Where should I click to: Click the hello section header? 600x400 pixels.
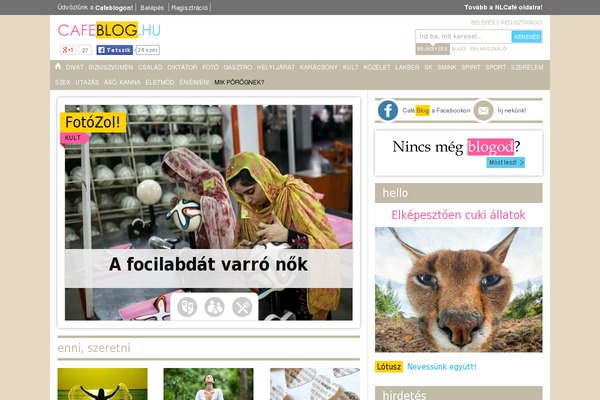pyautogui.click(x=458, y=193)
